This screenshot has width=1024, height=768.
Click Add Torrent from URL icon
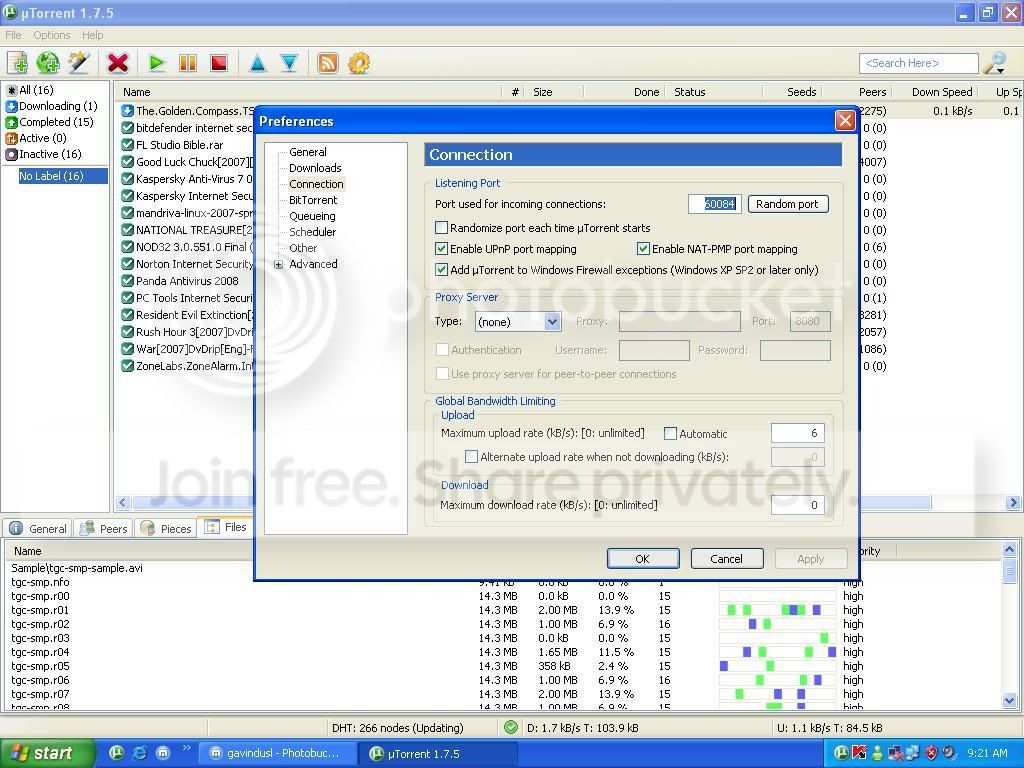click(x=48, y=63)
